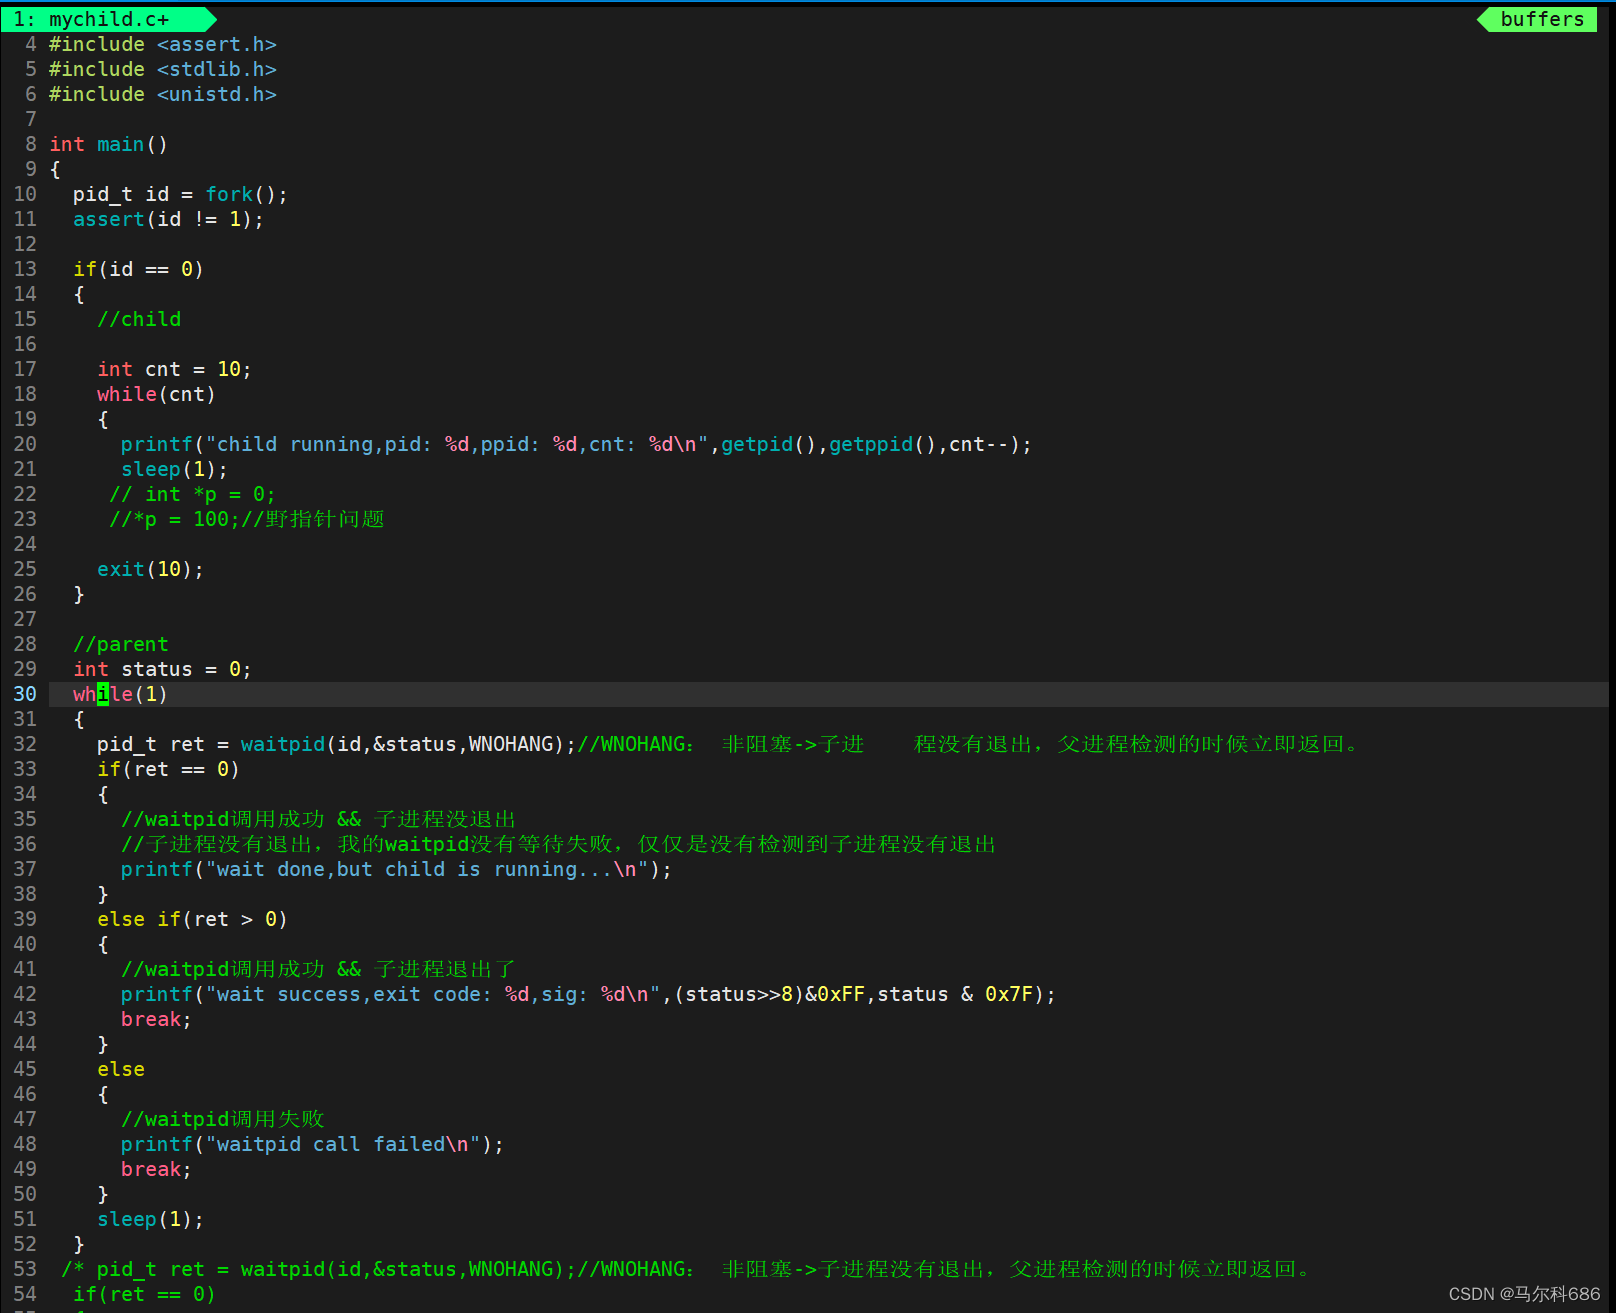The width and height of the screenshot is (1616, 1313).
Task: Click the printf 'child running,pid' line
Action: [x=576, y=444]
